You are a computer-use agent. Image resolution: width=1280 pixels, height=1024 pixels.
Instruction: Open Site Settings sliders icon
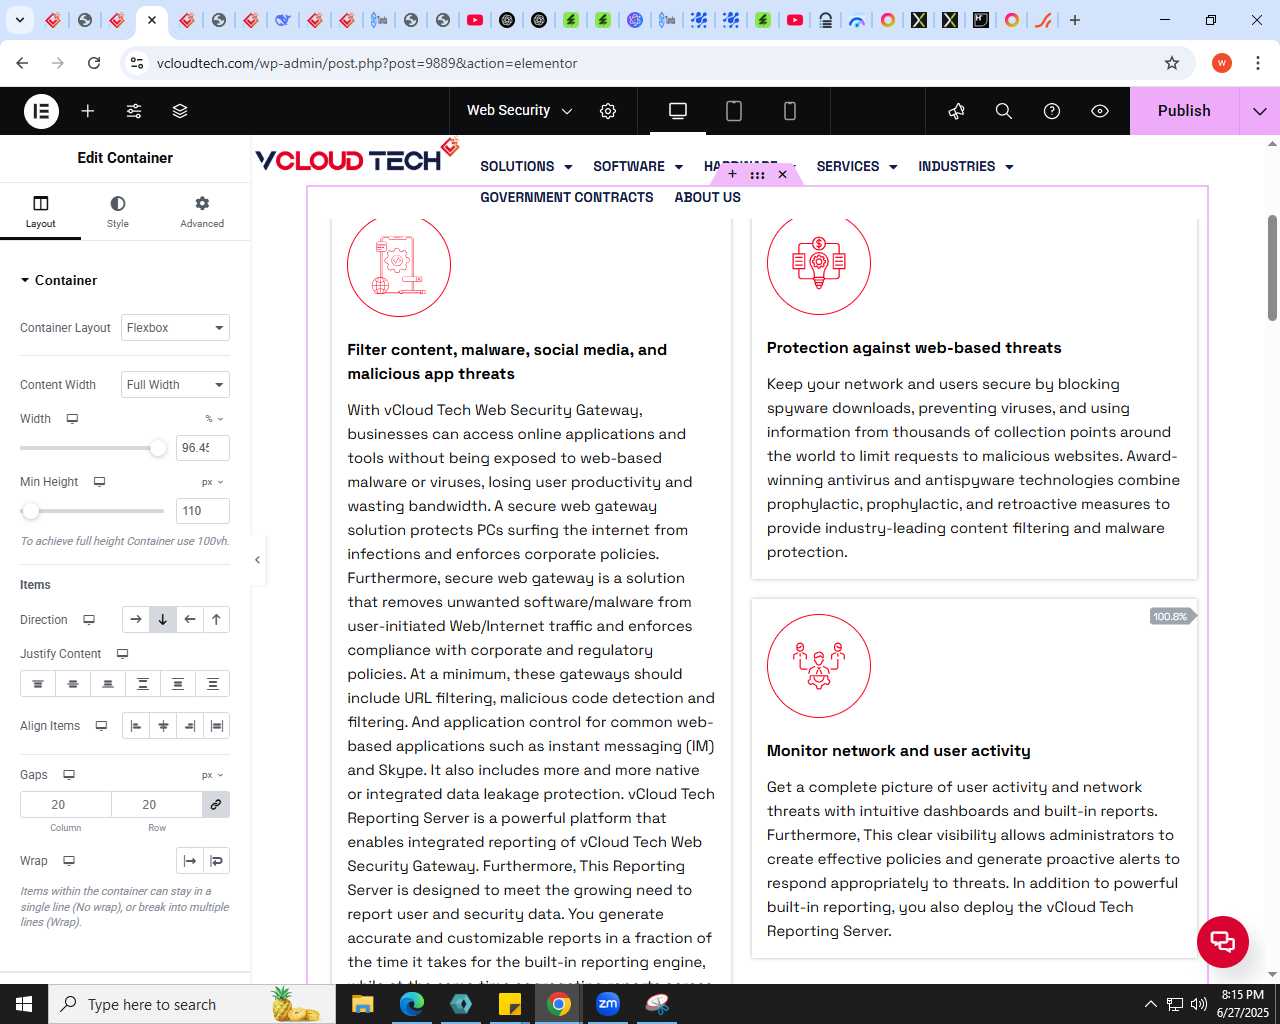point(134,111)
